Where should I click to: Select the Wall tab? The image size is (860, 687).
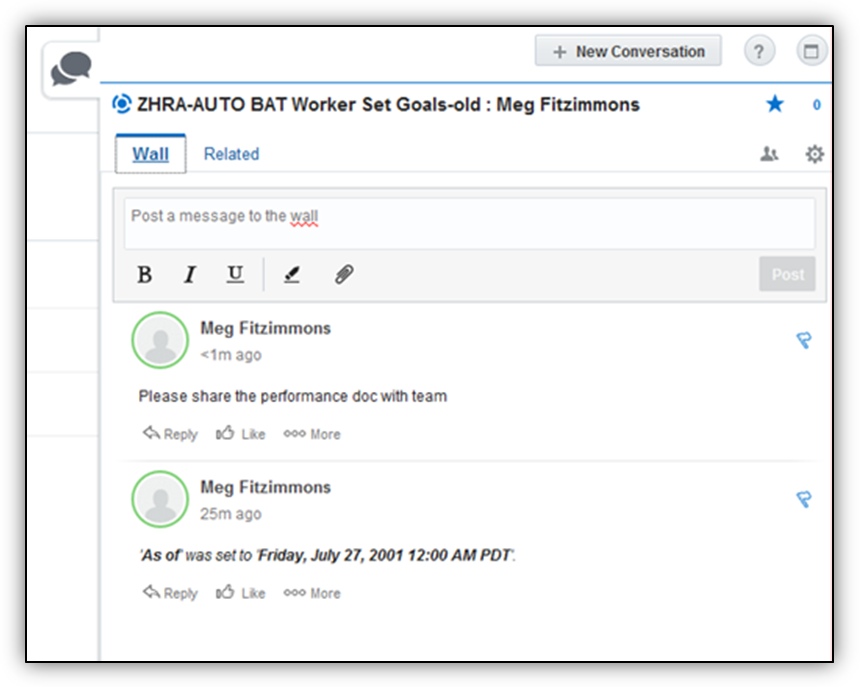151,154
